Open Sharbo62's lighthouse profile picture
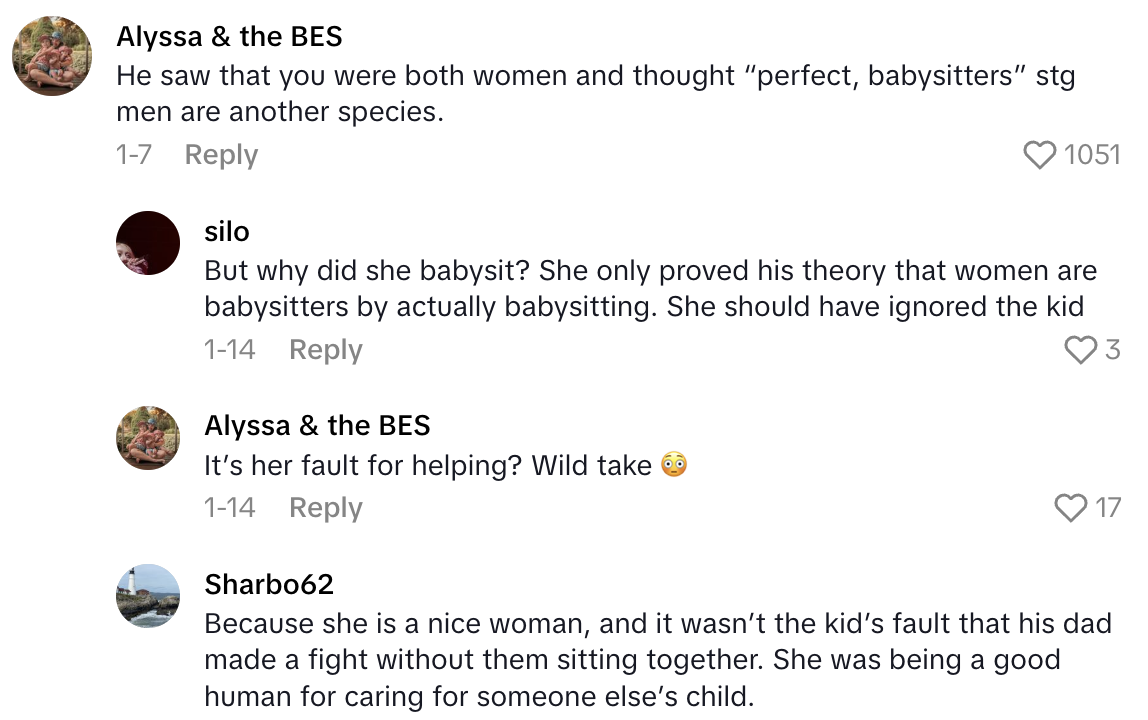Screen dimensions: 1148x720 pyautogui.click(x=148, y=596)
